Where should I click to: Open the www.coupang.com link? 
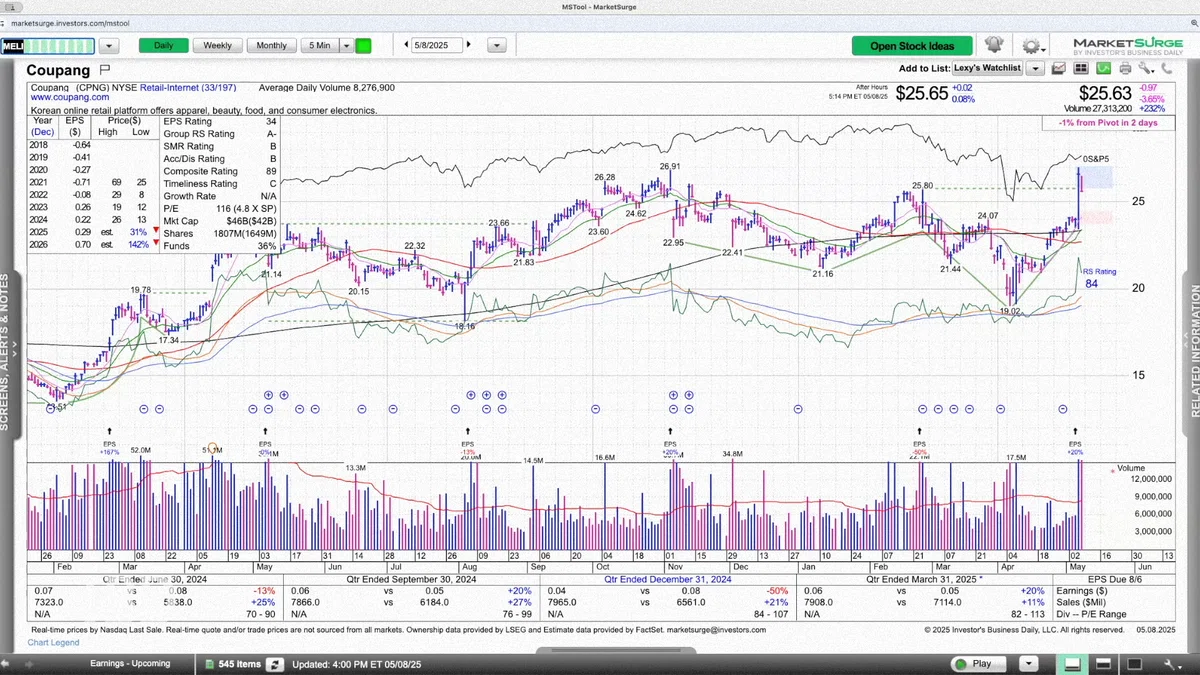[69, 98]
